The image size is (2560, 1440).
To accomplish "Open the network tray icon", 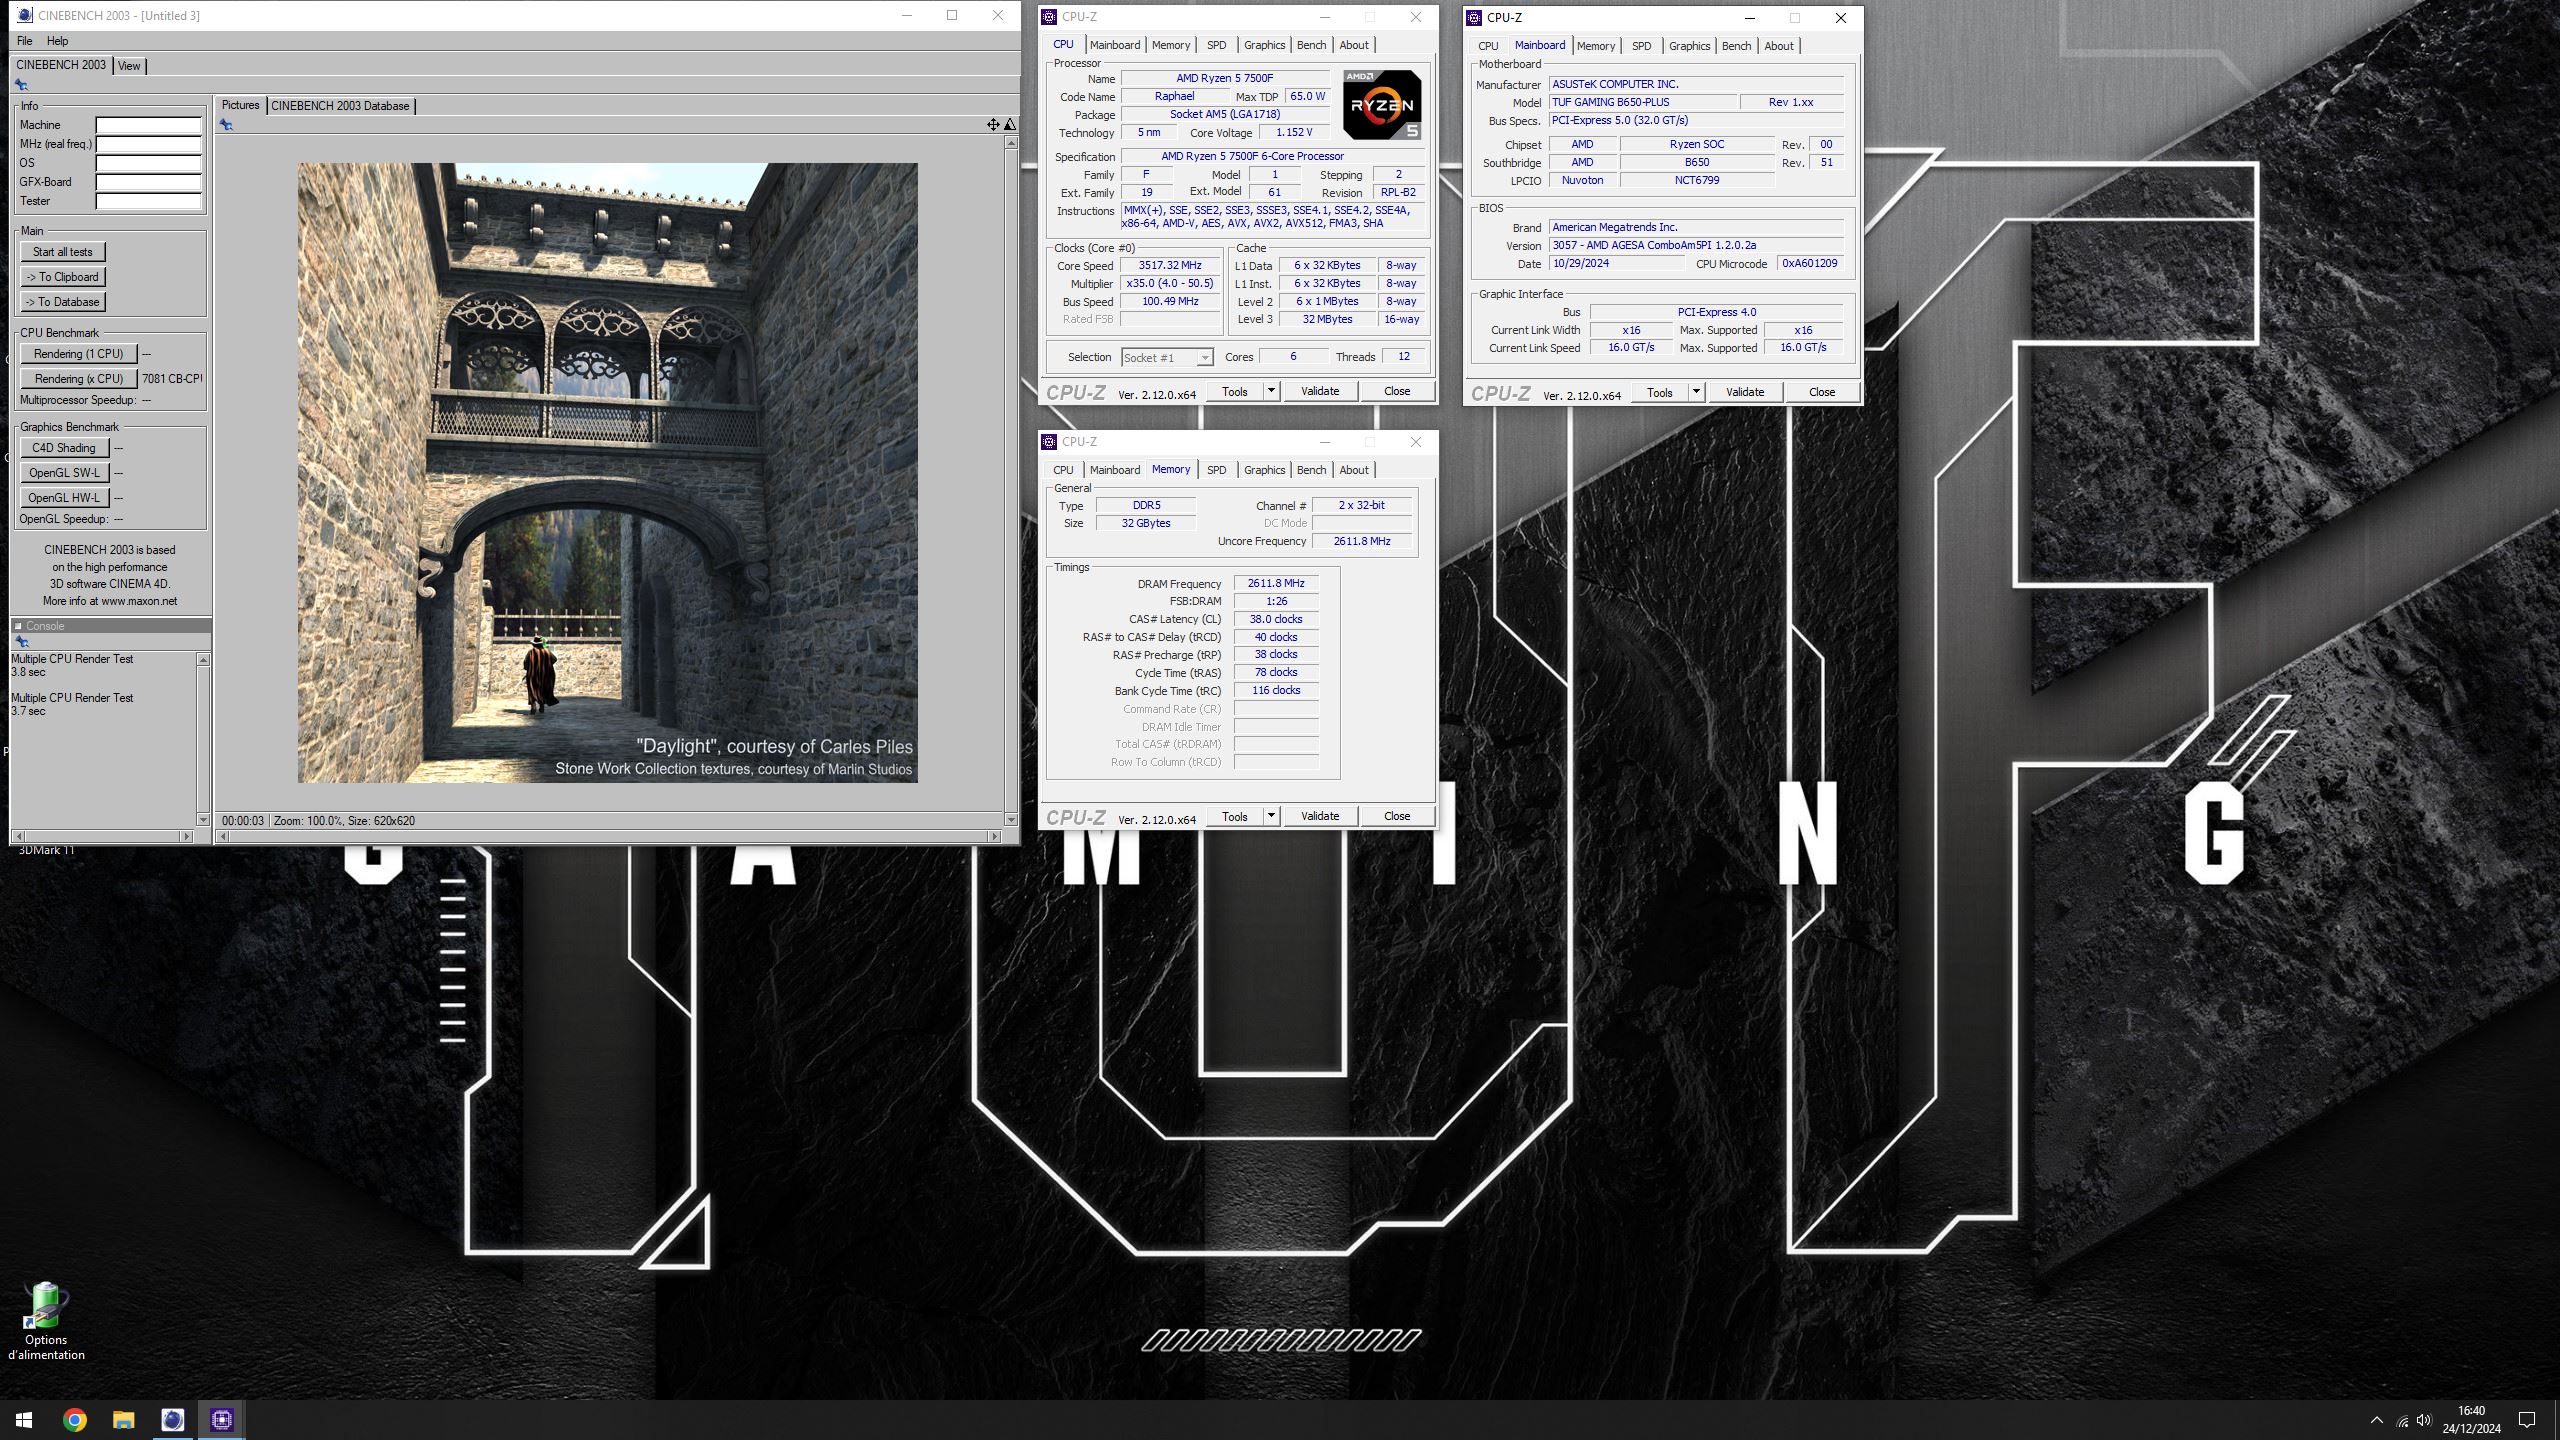I will click(x=2402, y=1420).
